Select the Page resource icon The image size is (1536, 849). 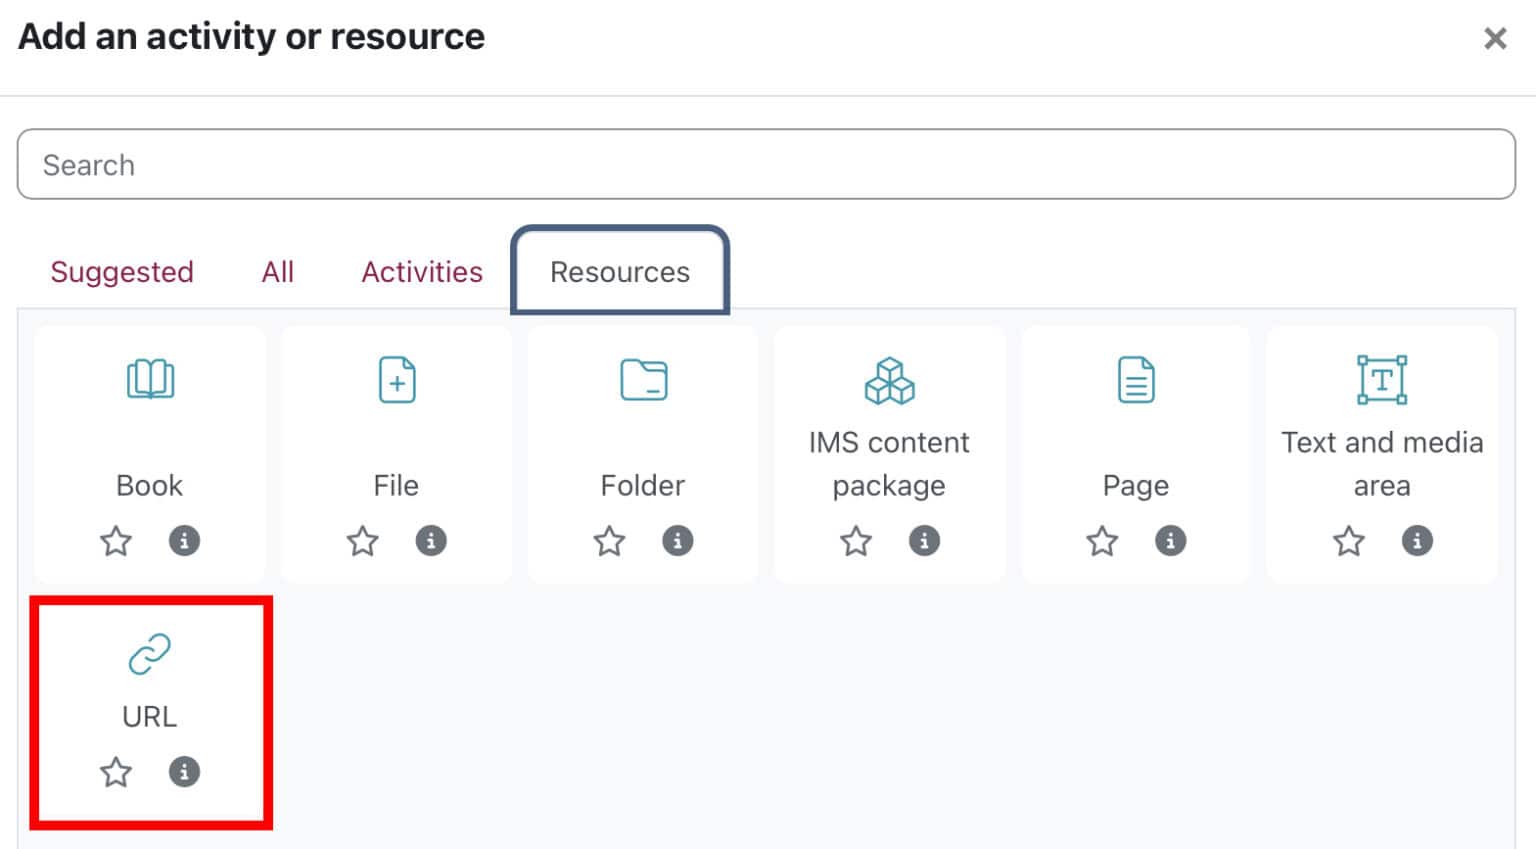point(1136,380)
